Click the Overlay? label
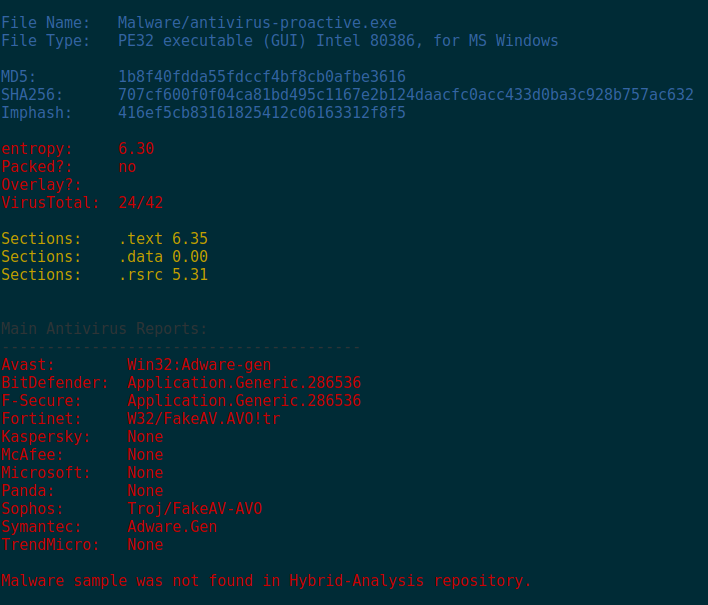 [x=41, y=185]
